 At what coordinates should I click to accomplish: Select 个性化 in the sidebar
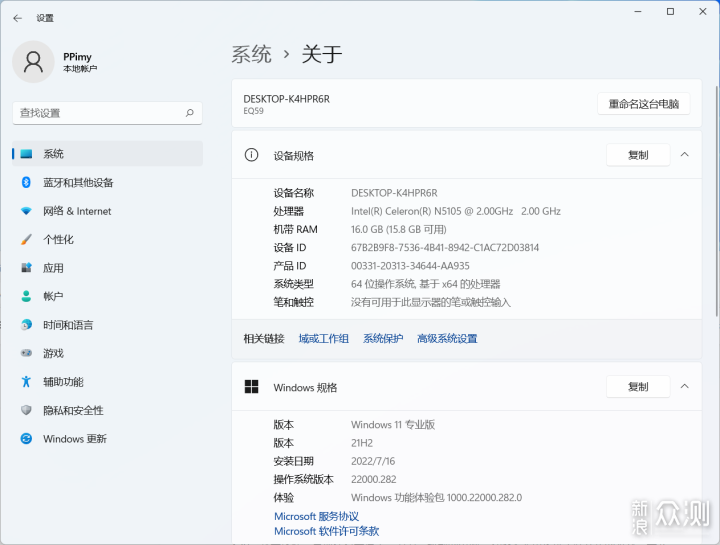tap(107, 239)
